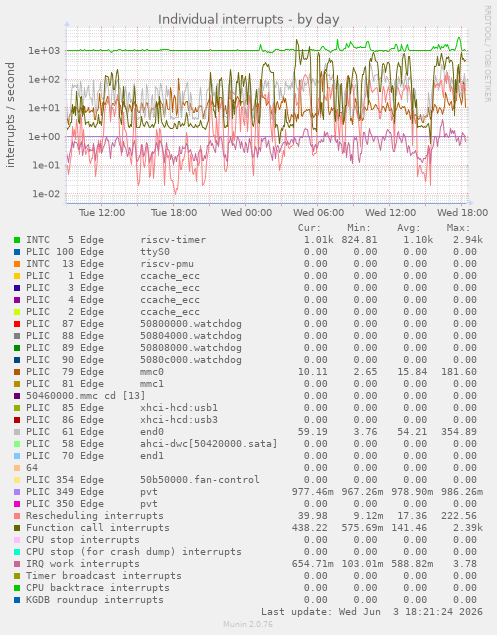The image size is (497, 635).
Task: Click the '1e-02' y-axis label
Action: [x=46, y=194]
